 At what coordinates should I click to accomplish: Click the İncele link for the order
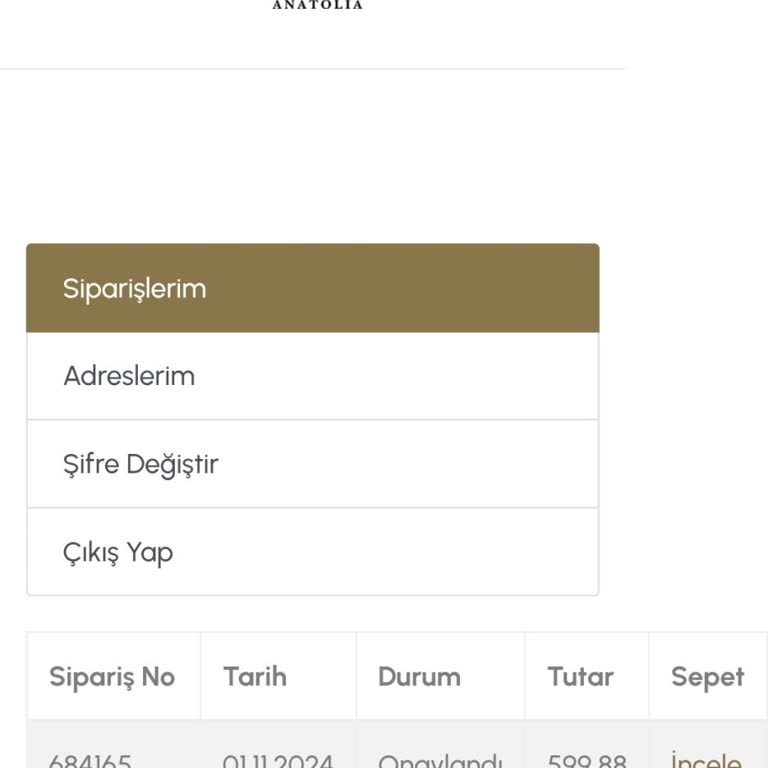tap(706, 760)
